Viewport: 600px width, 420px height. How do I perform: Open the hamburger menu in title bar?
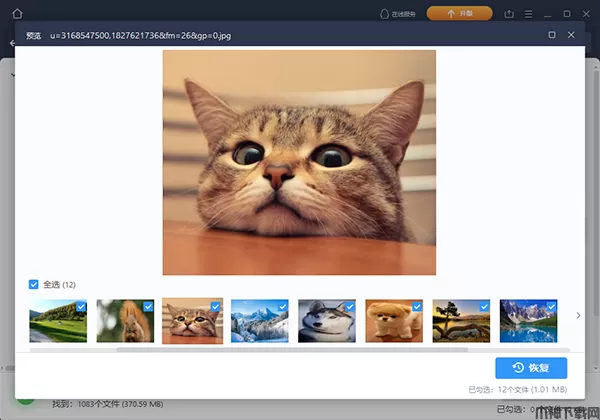point(529,13)
